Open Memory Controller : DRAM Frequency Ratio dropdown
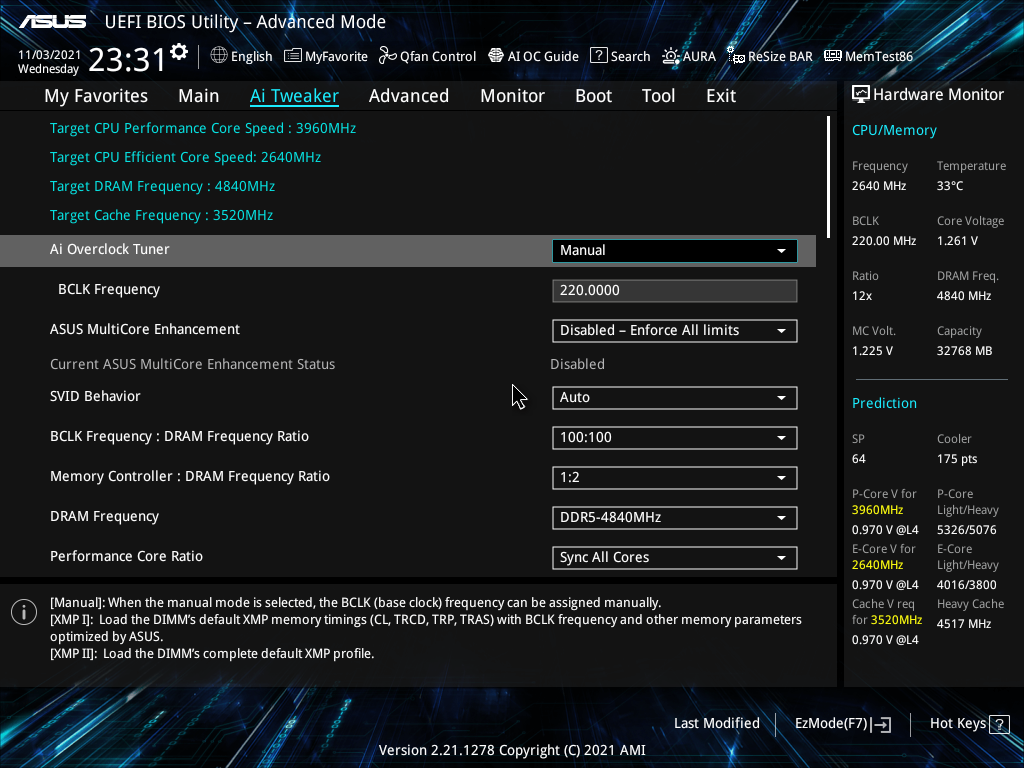This screenshot has width=1024, height=768. point(675,477)
